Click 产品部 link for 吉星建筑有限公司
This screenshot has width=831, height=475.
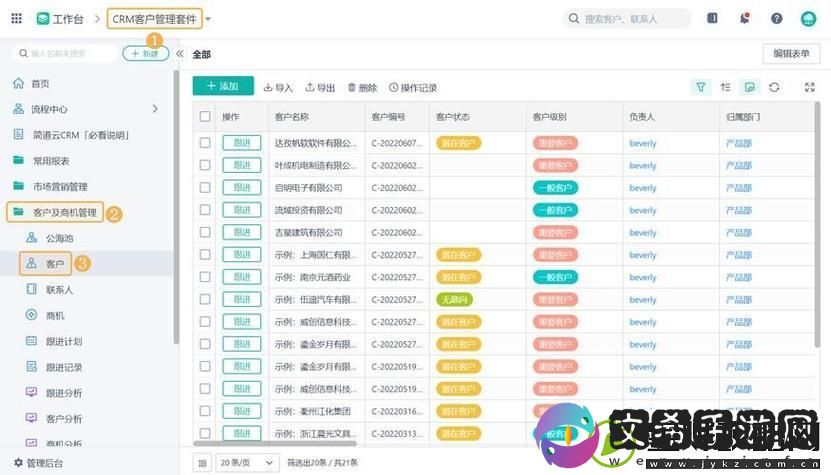739,233
